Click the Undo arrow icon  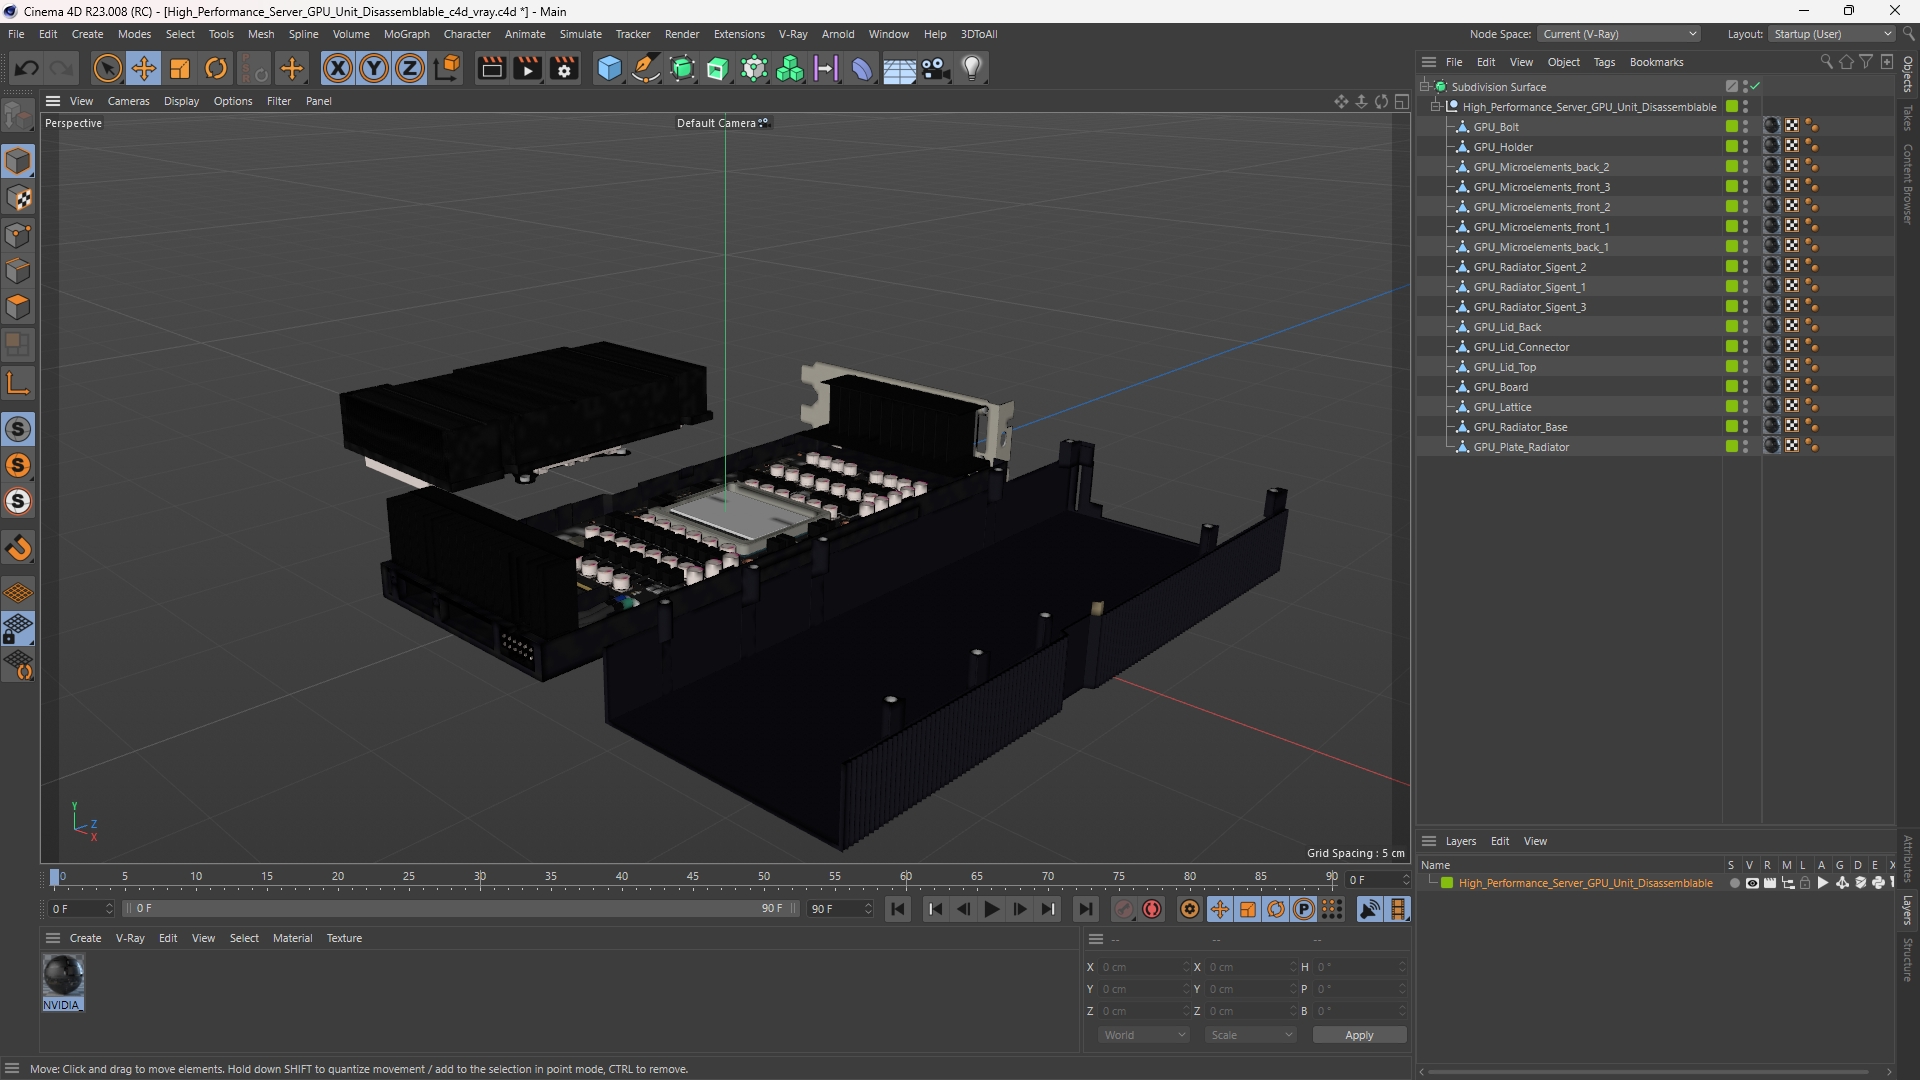coord(27,69)
